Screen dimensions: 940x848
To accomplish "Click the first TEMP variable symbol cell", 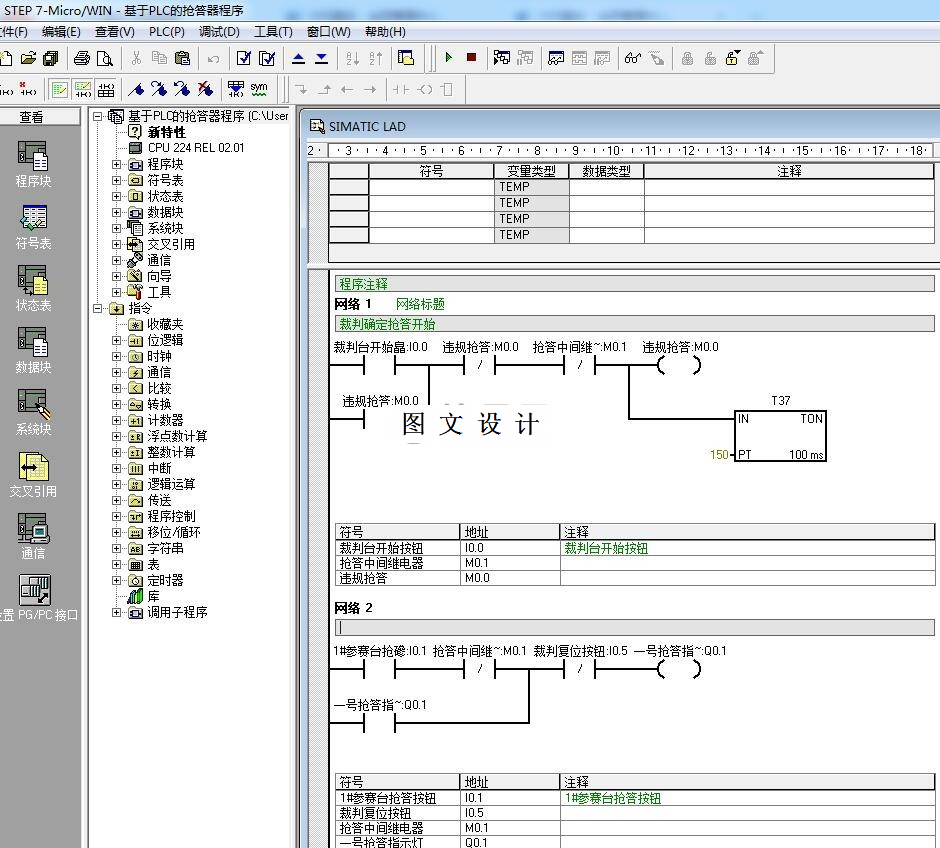I will pos(431,187).
